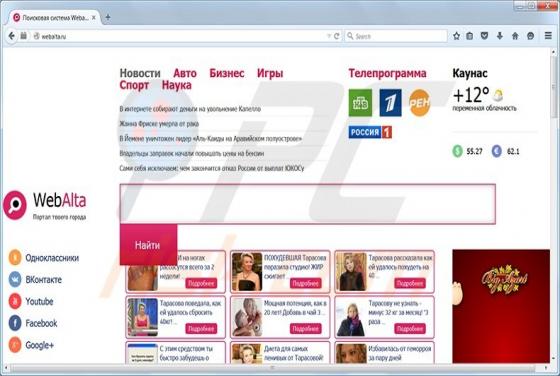
Task: Open the Игры section
Action: 270,73
